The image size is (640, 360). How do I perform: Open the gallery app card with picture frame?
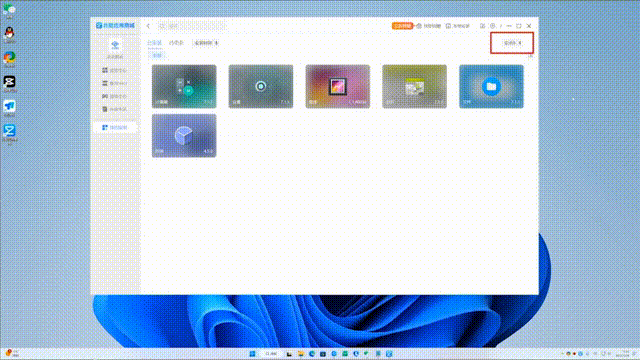click(x=338, y=86)
